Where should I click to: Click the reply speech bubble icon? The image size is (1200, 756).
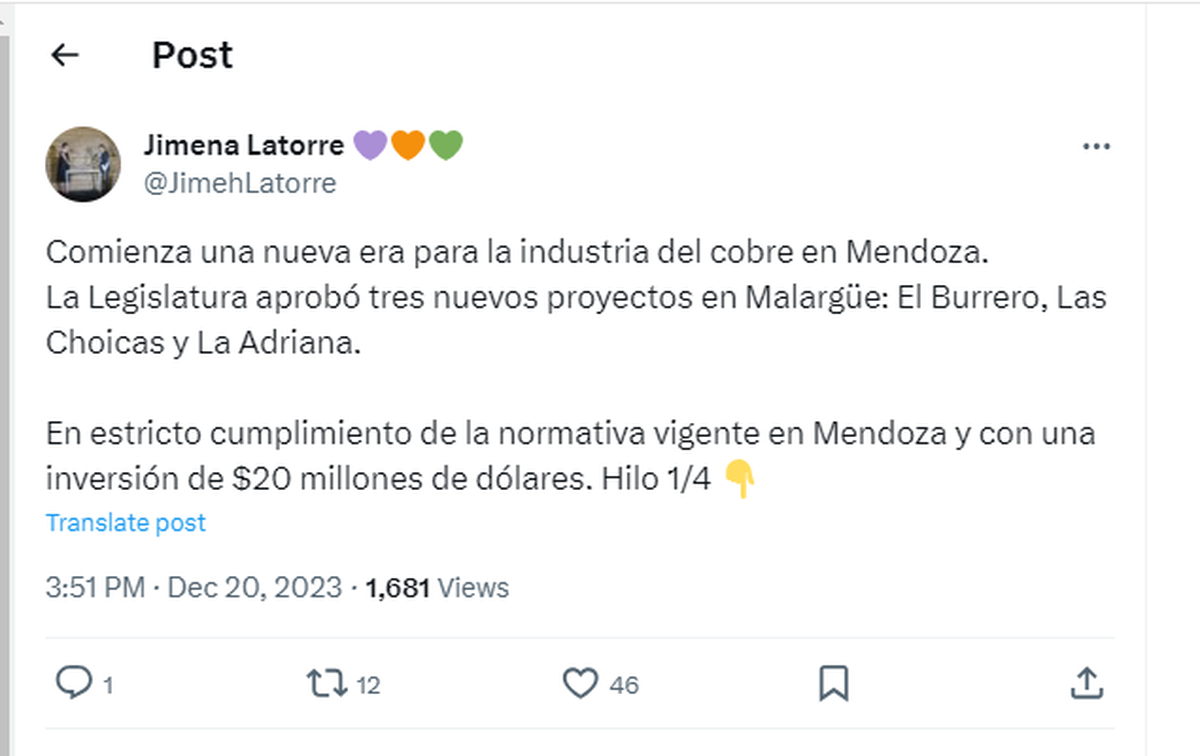pyautogui.click(x=73, y=683)
